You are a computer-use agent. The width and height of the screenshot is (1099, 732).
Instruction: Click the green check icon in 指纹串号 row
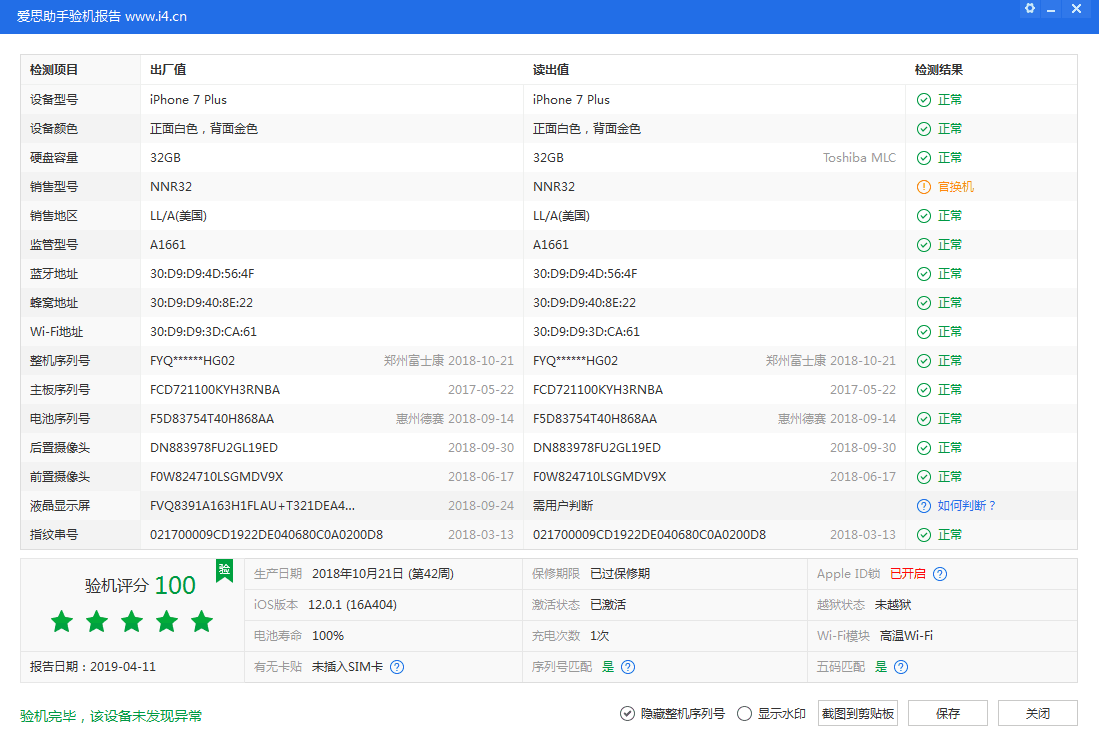point(924,535)
